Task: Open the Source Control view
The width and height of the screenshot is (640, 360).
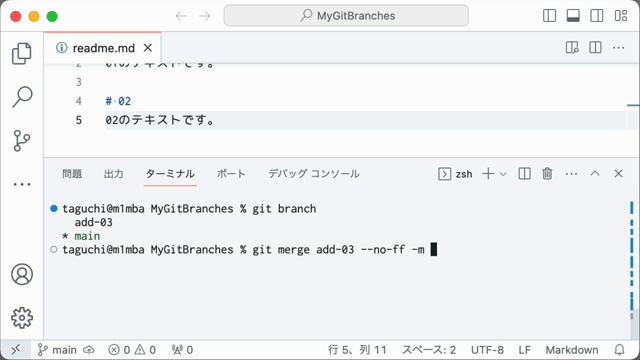Action: tap(22, 141)
